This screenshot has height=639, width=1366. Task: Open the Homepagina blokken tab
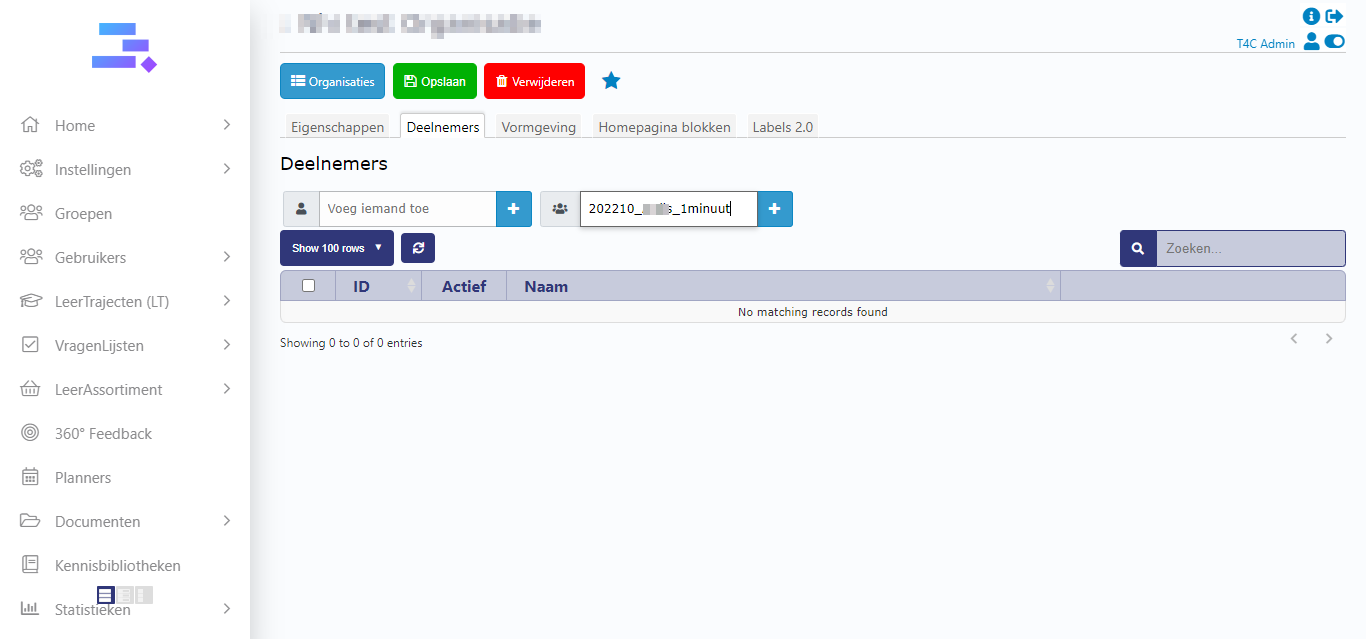[x=664, y=127]
